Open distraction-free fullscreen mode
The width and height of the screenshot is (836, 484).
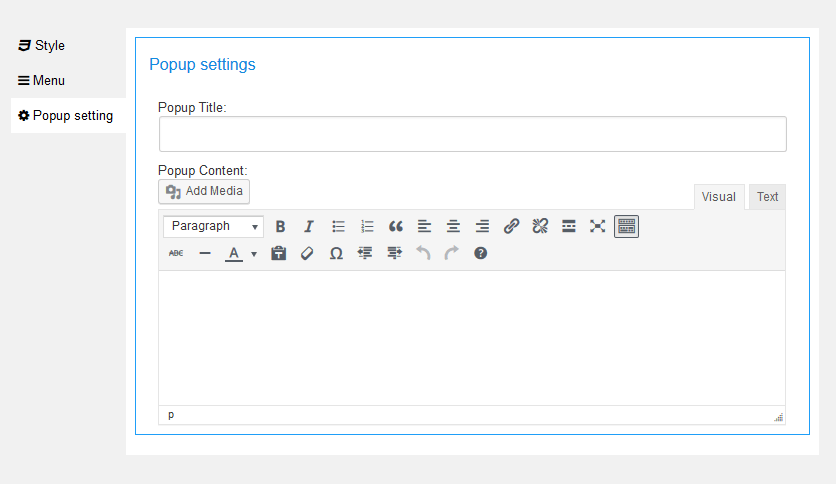(598, 227)
